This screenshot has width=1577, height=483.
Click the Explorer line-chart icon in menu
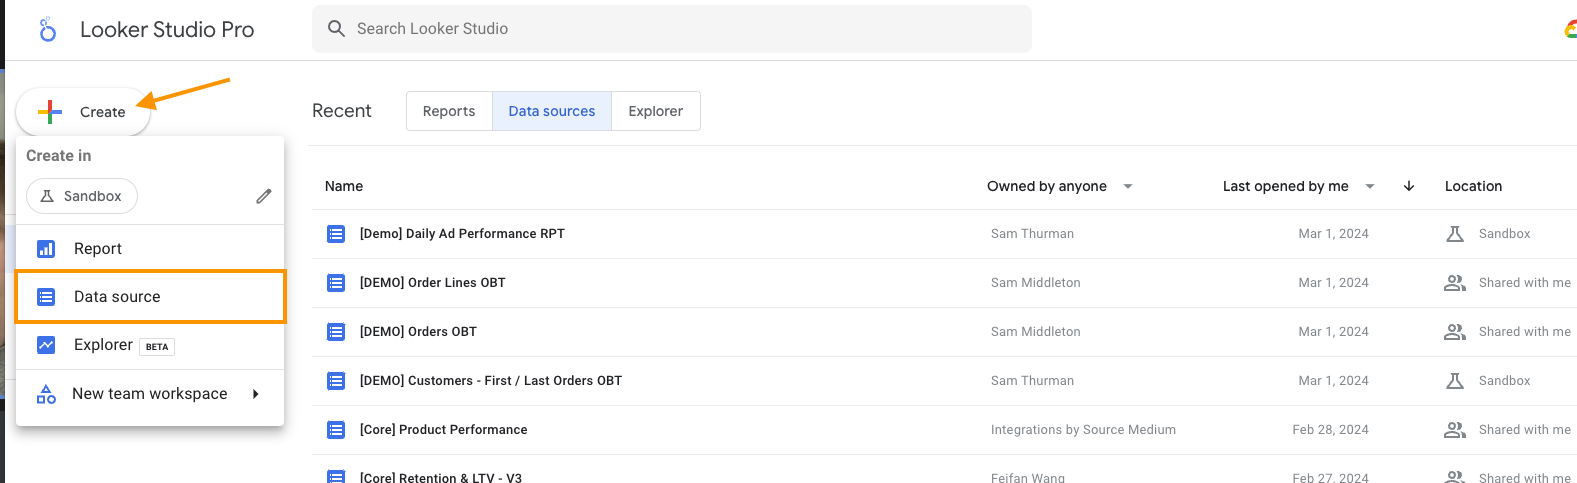[46, 345]
